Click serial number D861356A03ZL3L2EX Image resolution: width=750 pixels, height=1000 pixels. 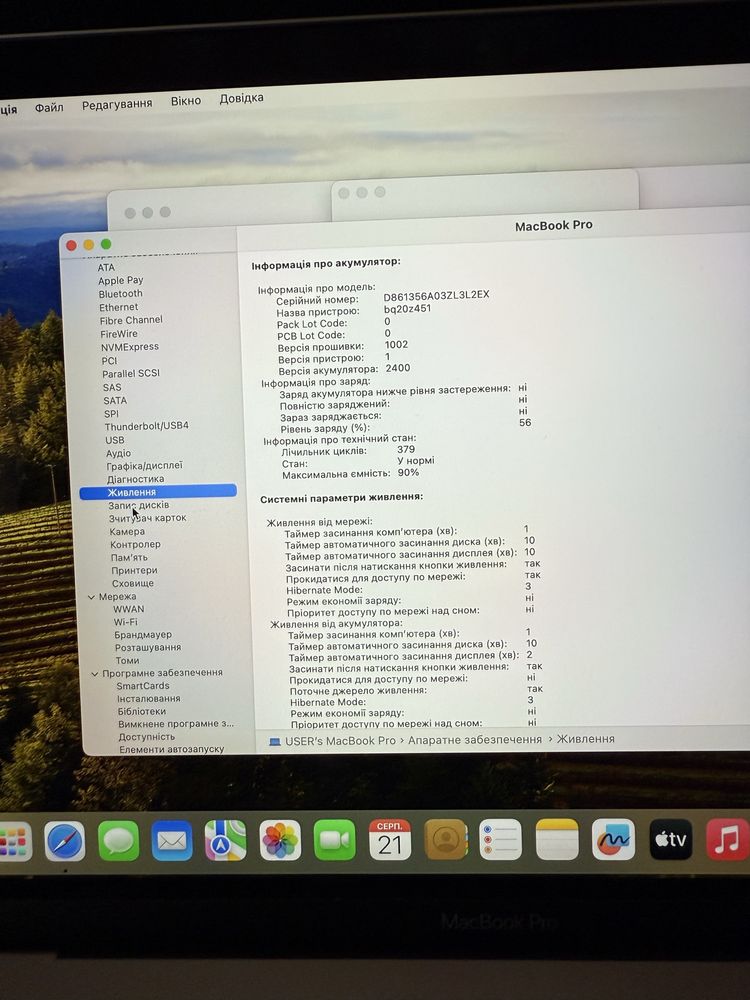click(x=436, y=295)
